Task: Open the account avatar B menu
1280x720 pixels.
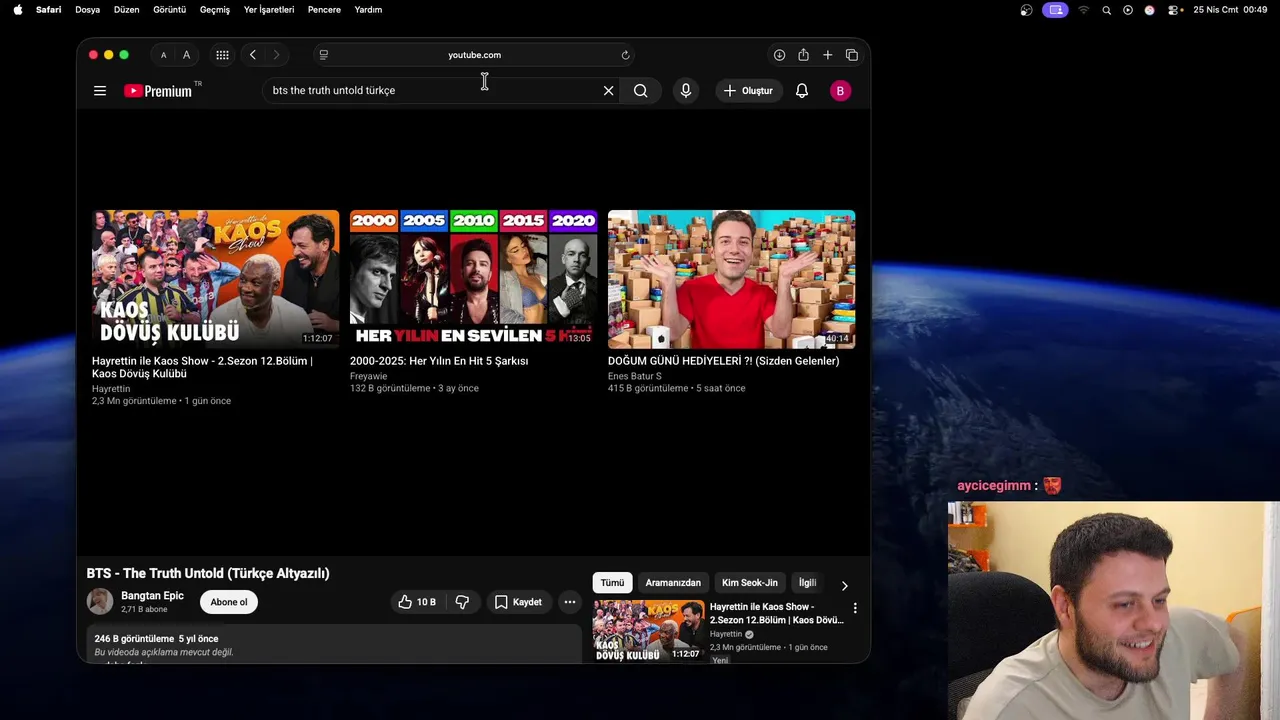Action: click(840, 91)
